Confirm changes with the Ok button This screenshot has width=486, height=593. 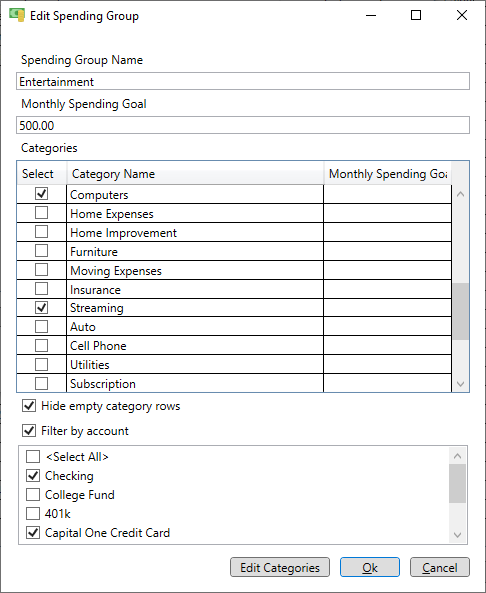click(x=370, y=567)
